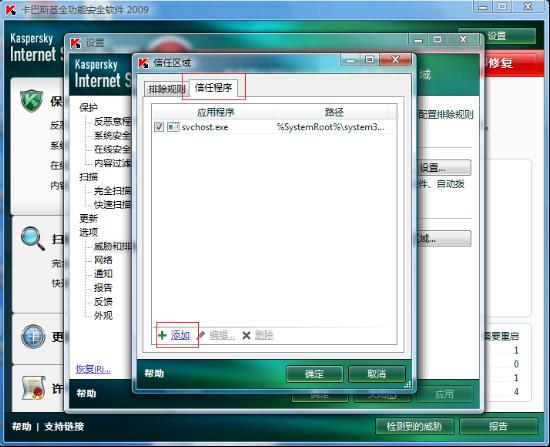The width and height of the screenshot is (550, 447).
Task: Click 取消 in the 信任区域 dialog
Action: tap(377, 374)
